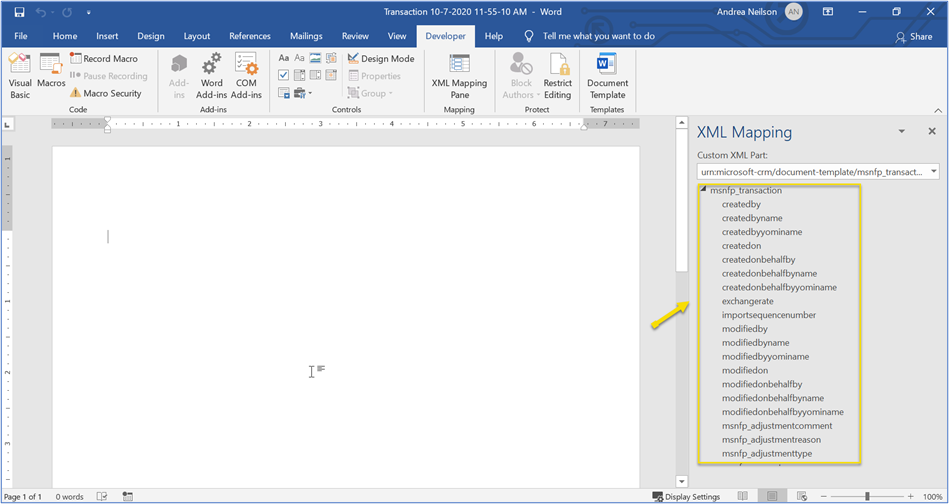
Task: Start Record Macro
Action: point(103,59)
